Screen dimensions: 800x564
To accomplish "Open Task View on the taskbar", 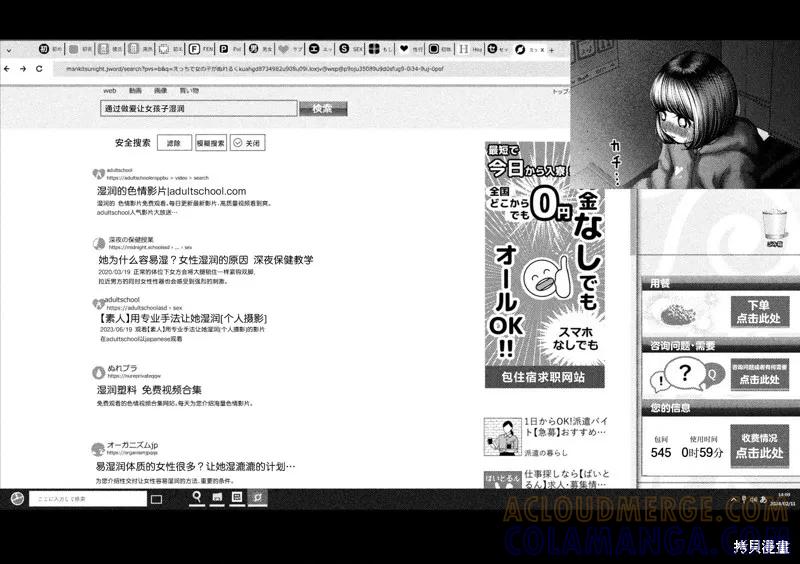I will tap(157, 499).
